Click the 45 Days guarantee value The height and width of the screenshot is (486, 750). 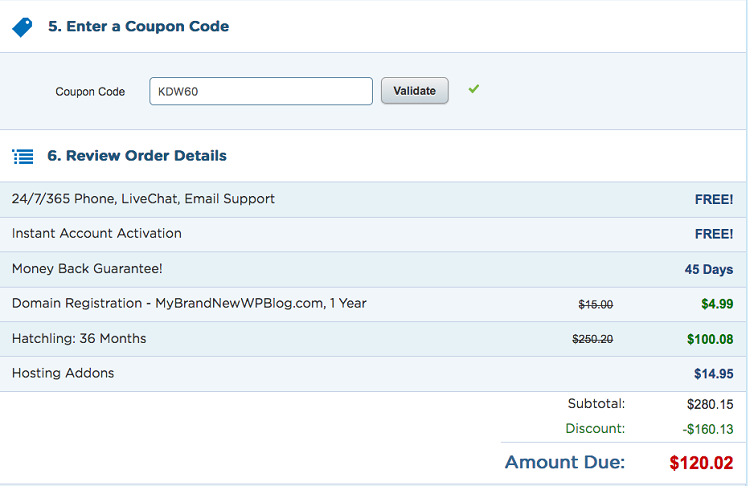708,269
